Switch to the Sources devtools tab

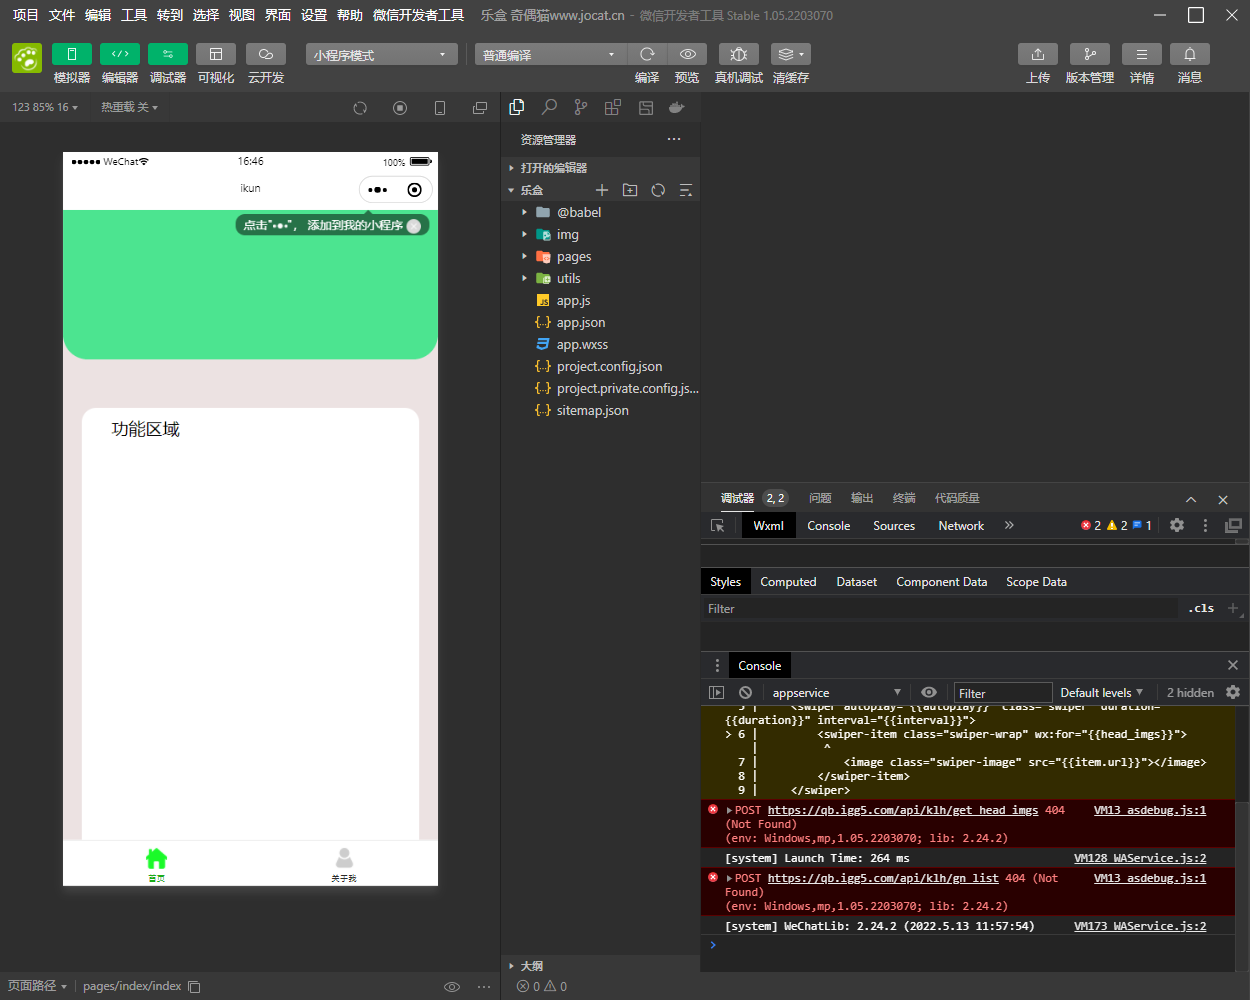click(894, 525)
